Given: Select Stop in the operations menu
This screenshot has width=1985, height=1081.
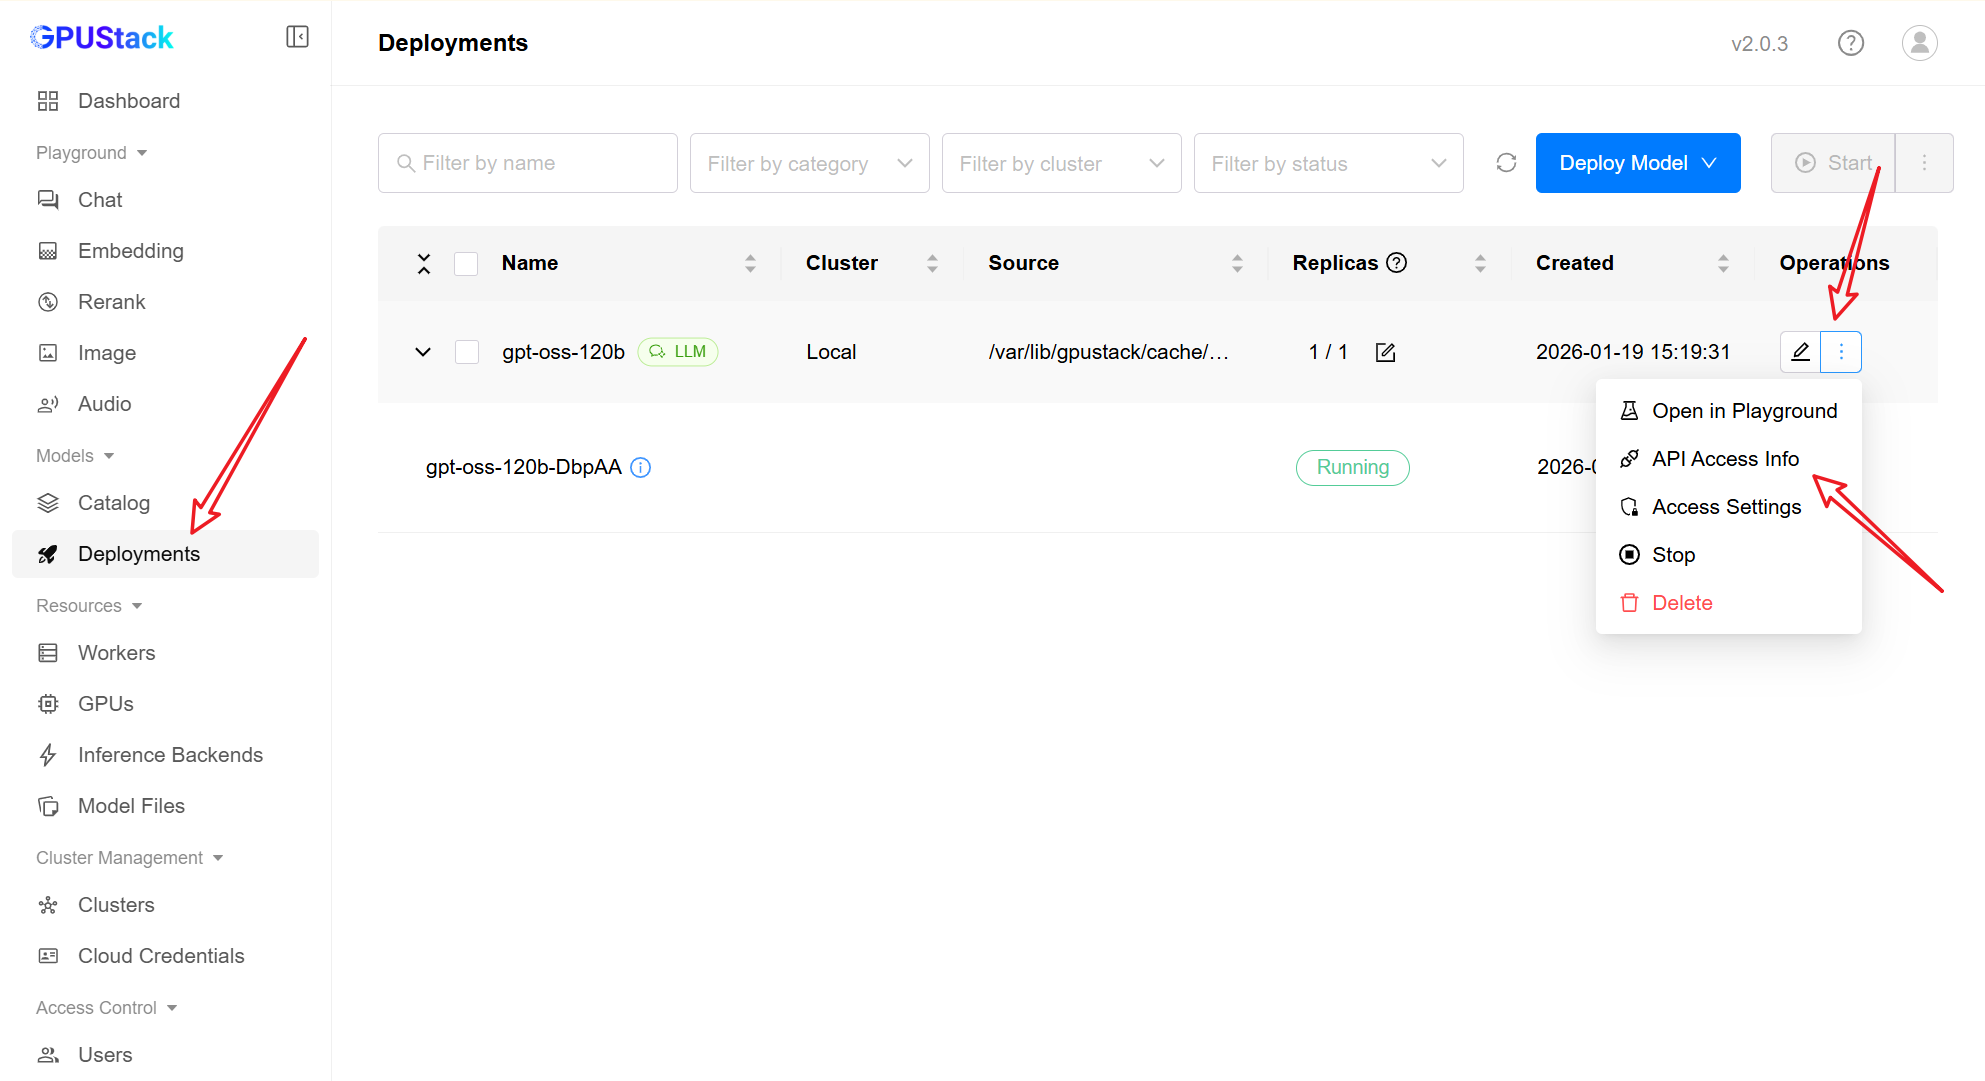Looking at the screenshot, I should point(1673,555).
